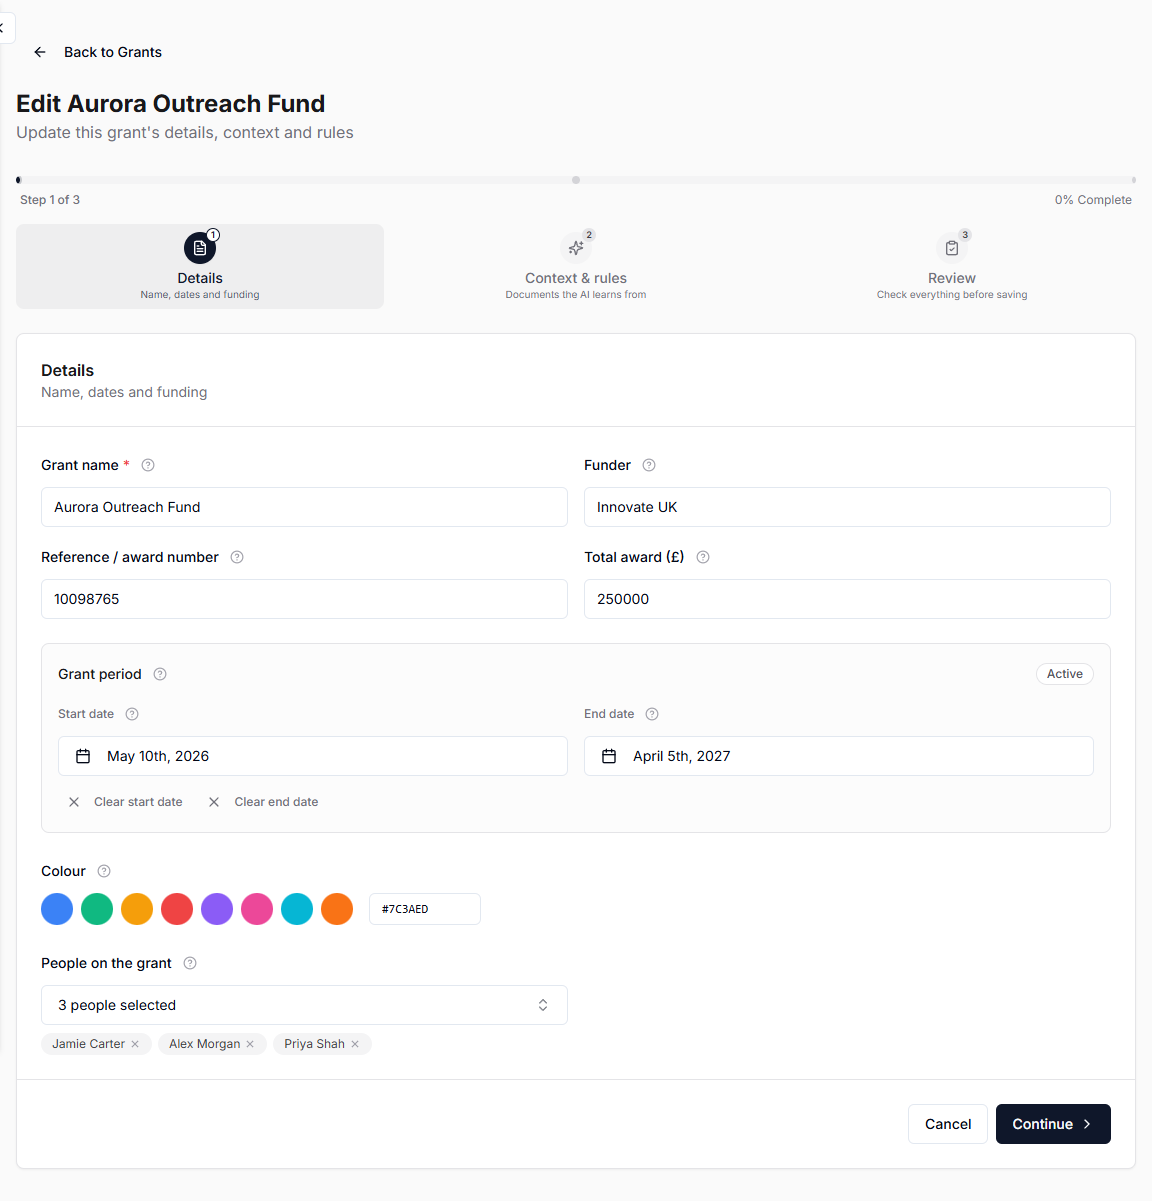Viewport: 1152px width, 1201px height.
Task: Click the collapse chevron at the top-left edge
Action: pos(3,28)
